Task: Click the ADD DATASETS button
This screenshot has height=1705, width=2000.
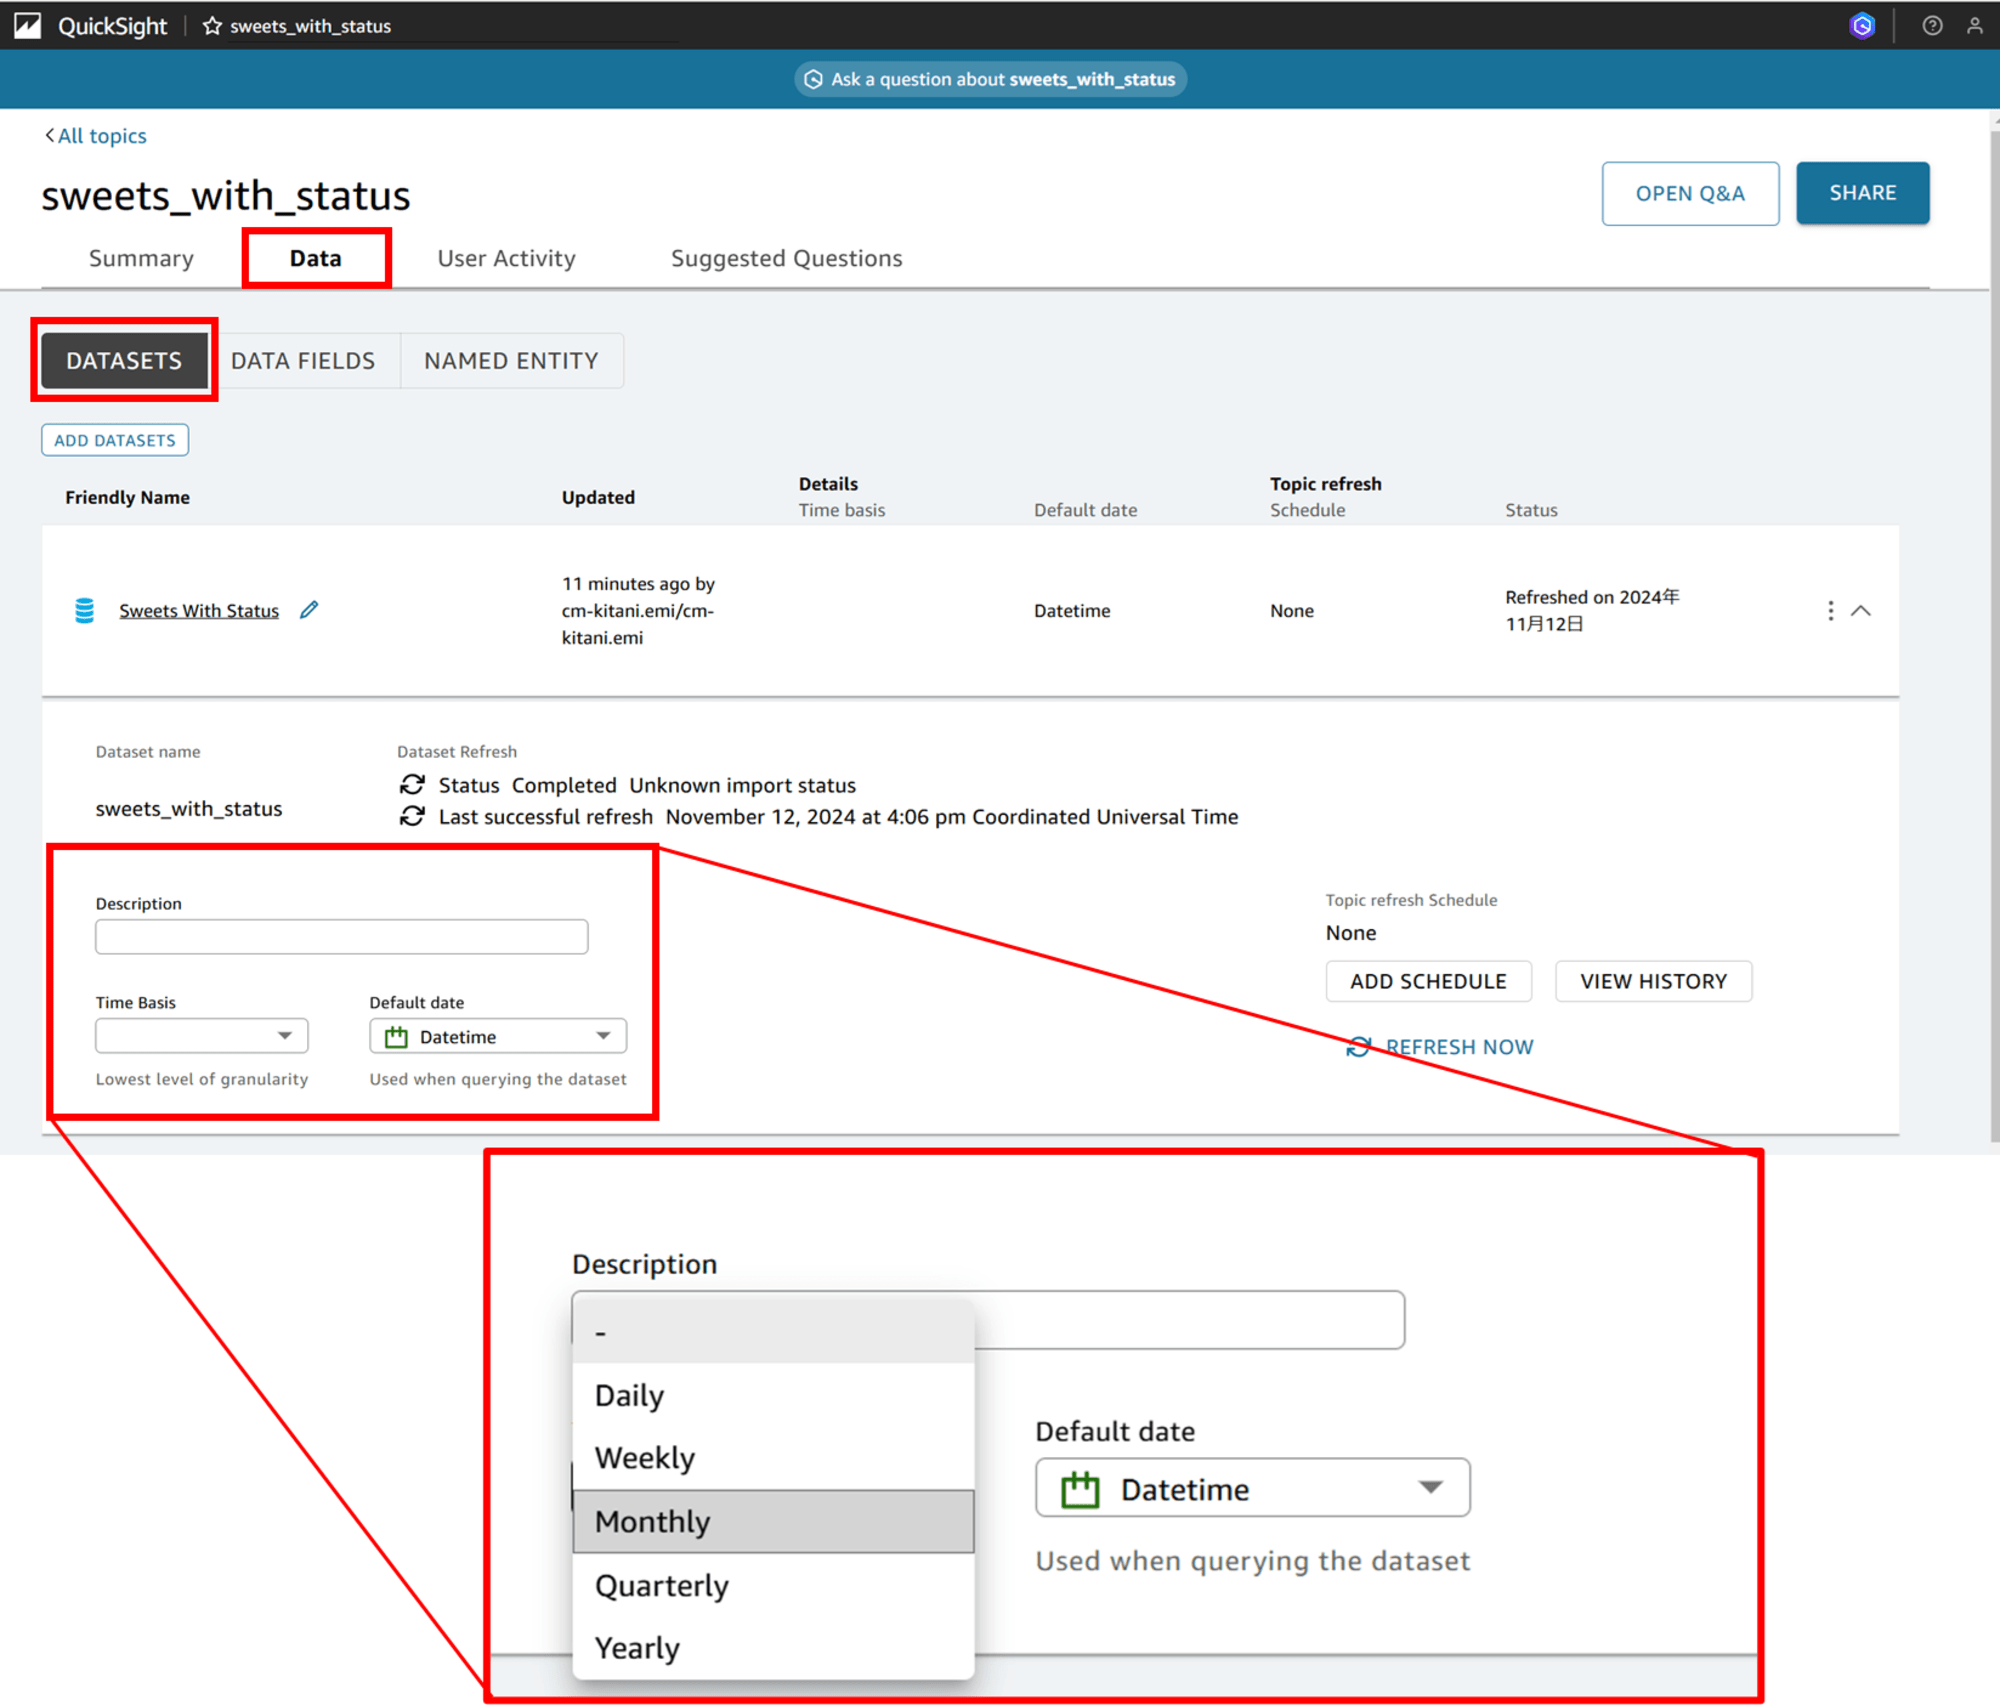Action: pos(115,440)
